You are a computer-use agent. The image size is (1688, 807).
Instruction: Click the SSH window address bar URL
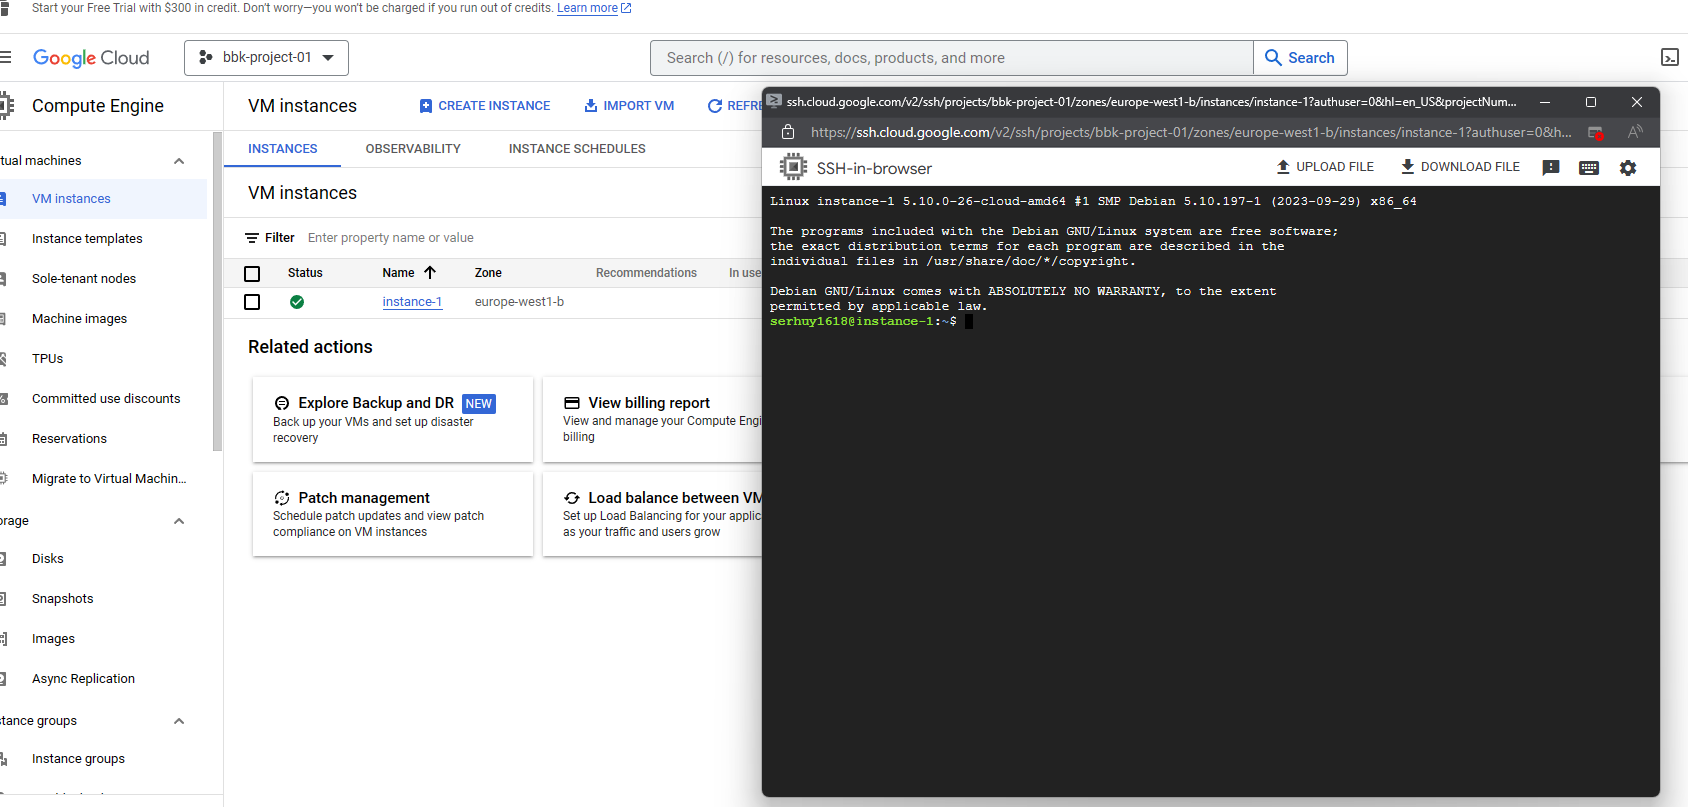1190,132
